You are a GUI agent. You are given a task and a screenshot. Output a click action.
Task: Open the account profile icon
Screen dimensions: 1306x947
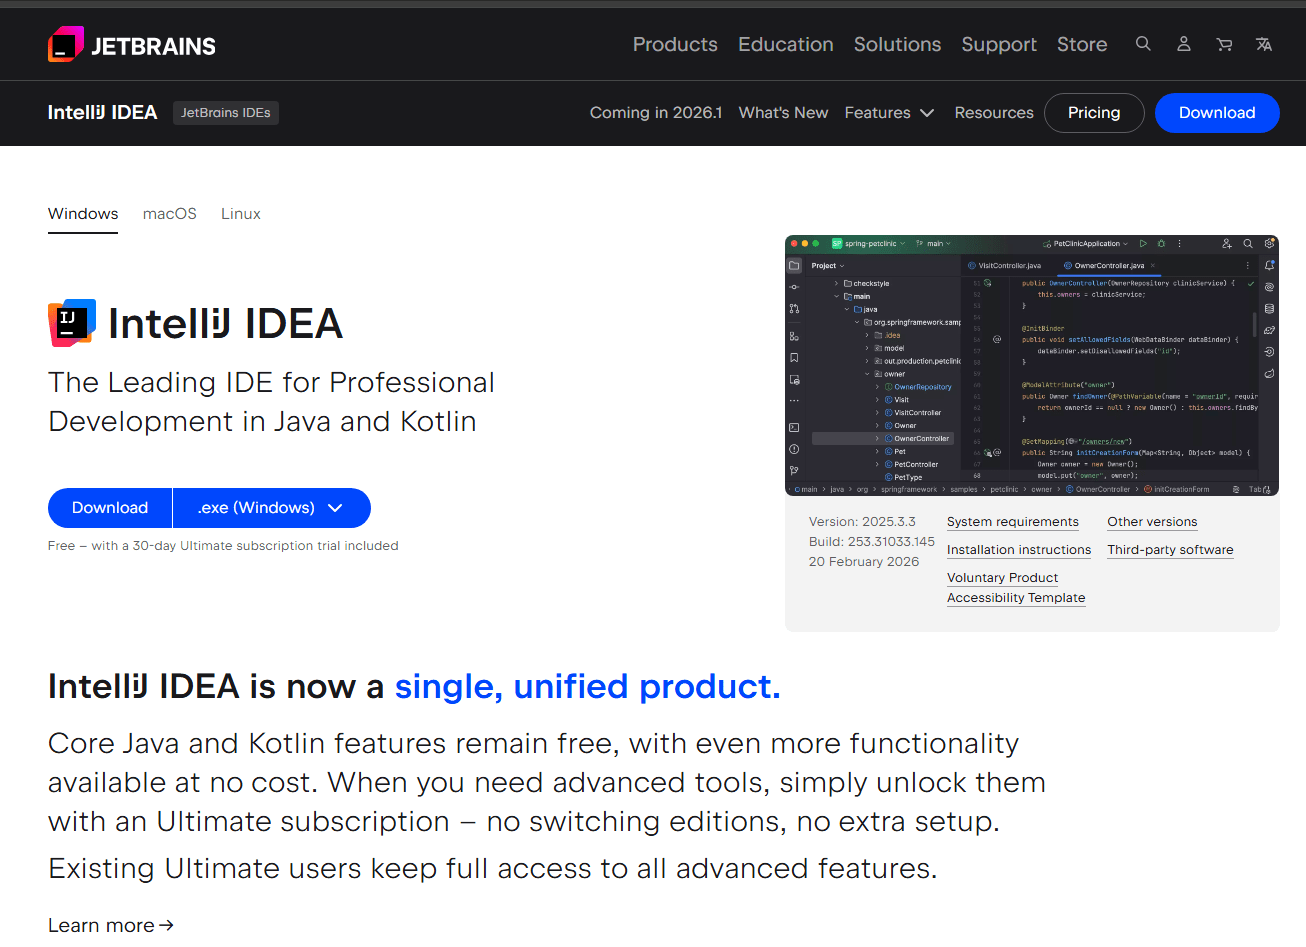click(1184, 44)
